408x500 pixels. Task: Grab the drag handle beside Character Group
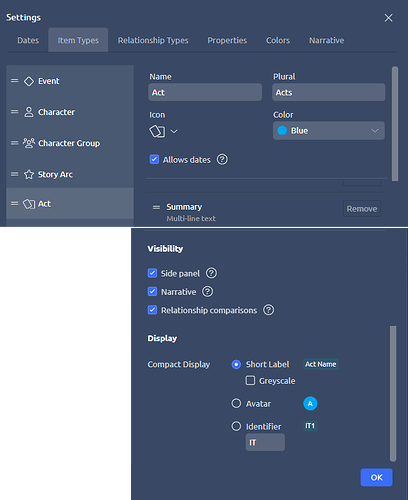(x=14, y=143)
